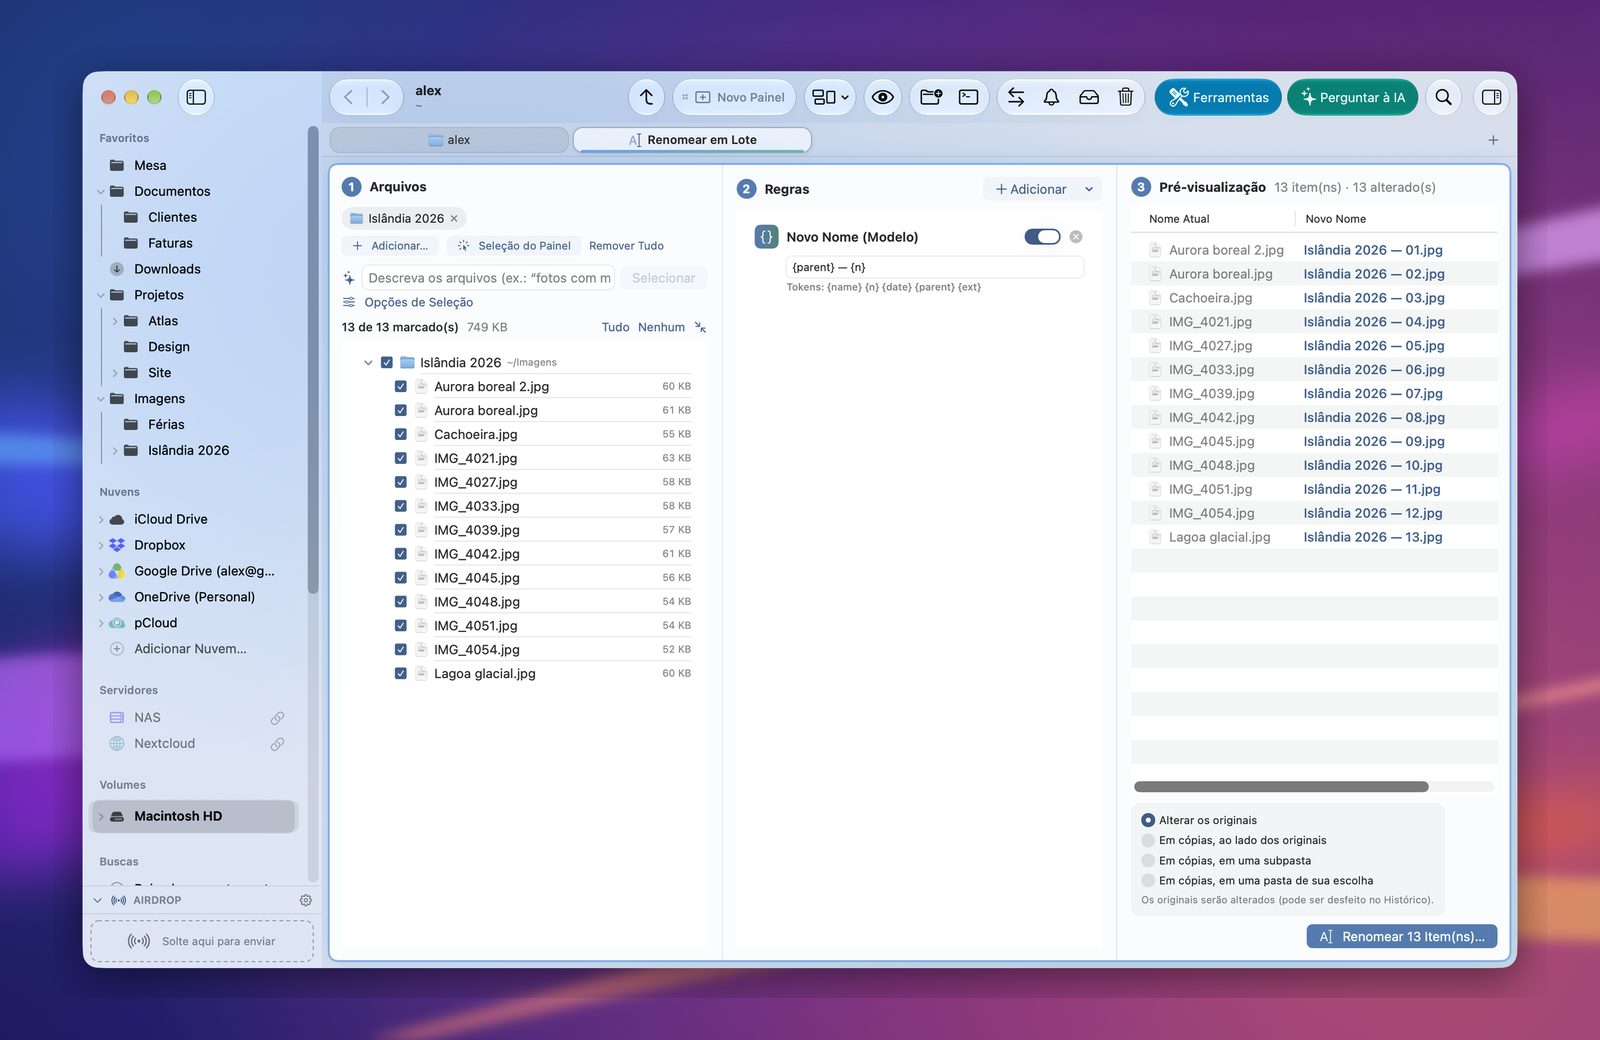This screenshot has width=1600, height=1040.
Task: Expand the iCloud Drive sidebar item
Action: pos(101,520)
